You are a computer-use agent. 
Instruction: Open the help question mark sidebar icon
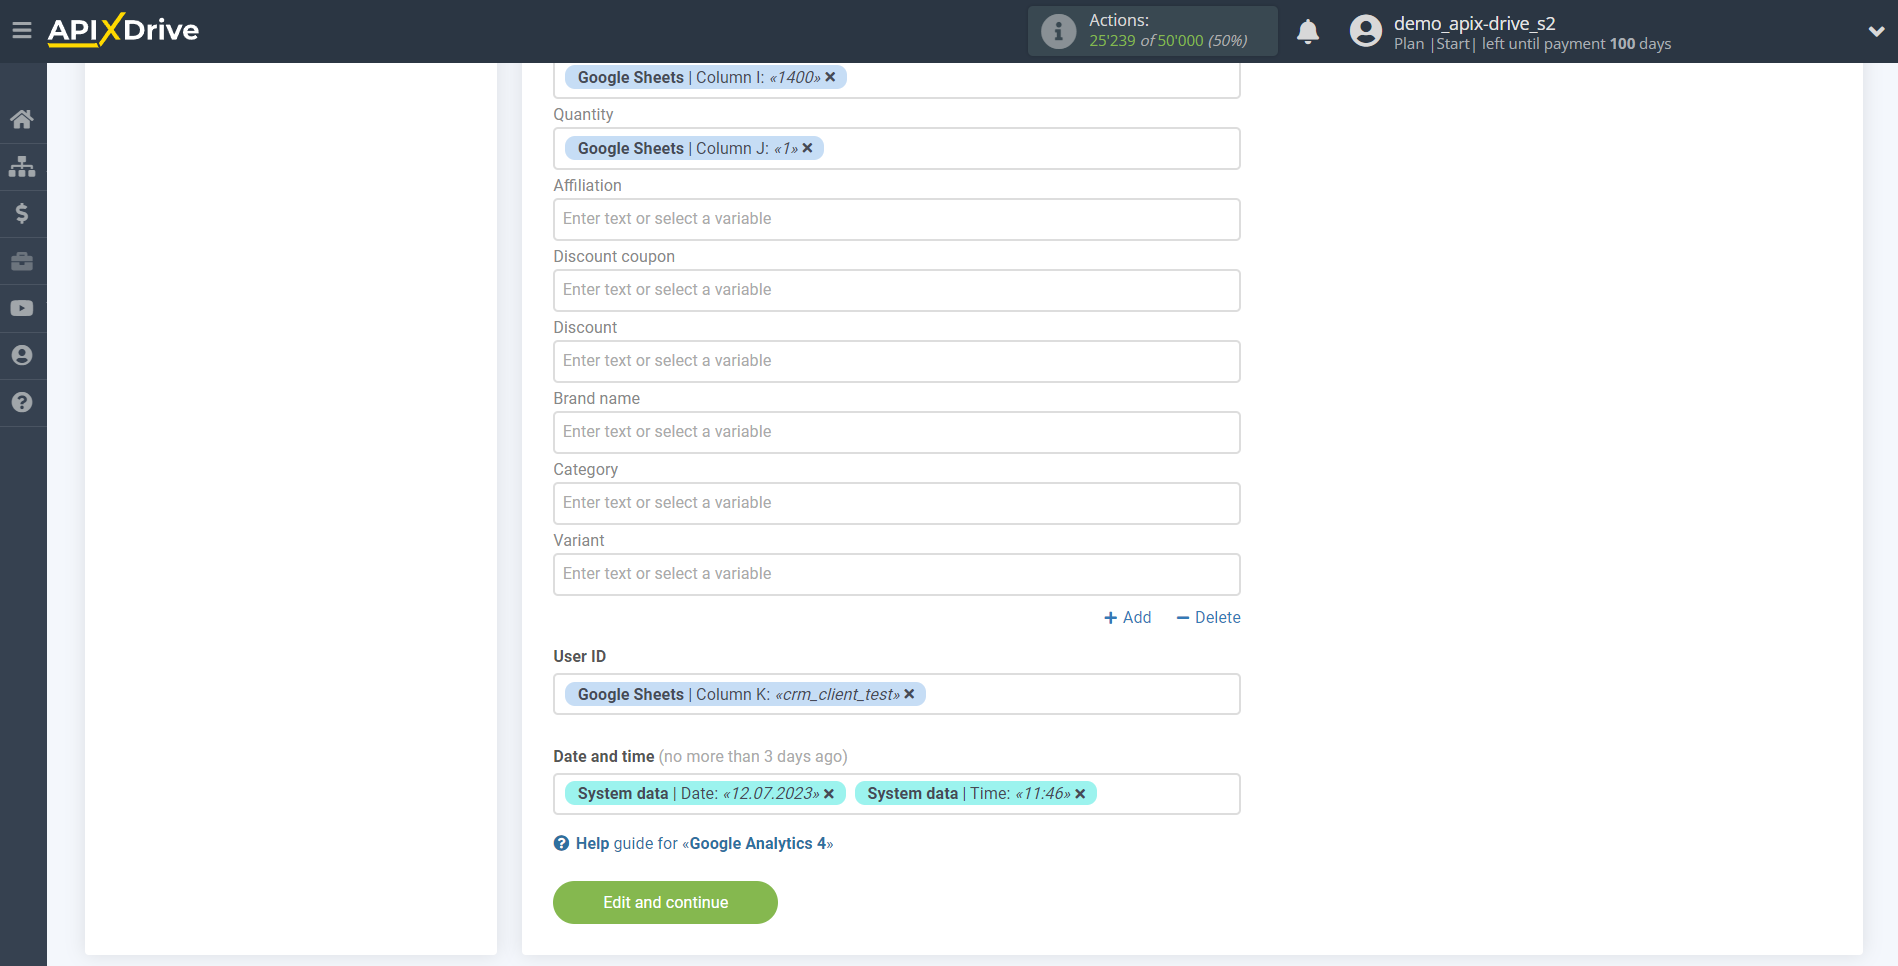click(22, 402)
